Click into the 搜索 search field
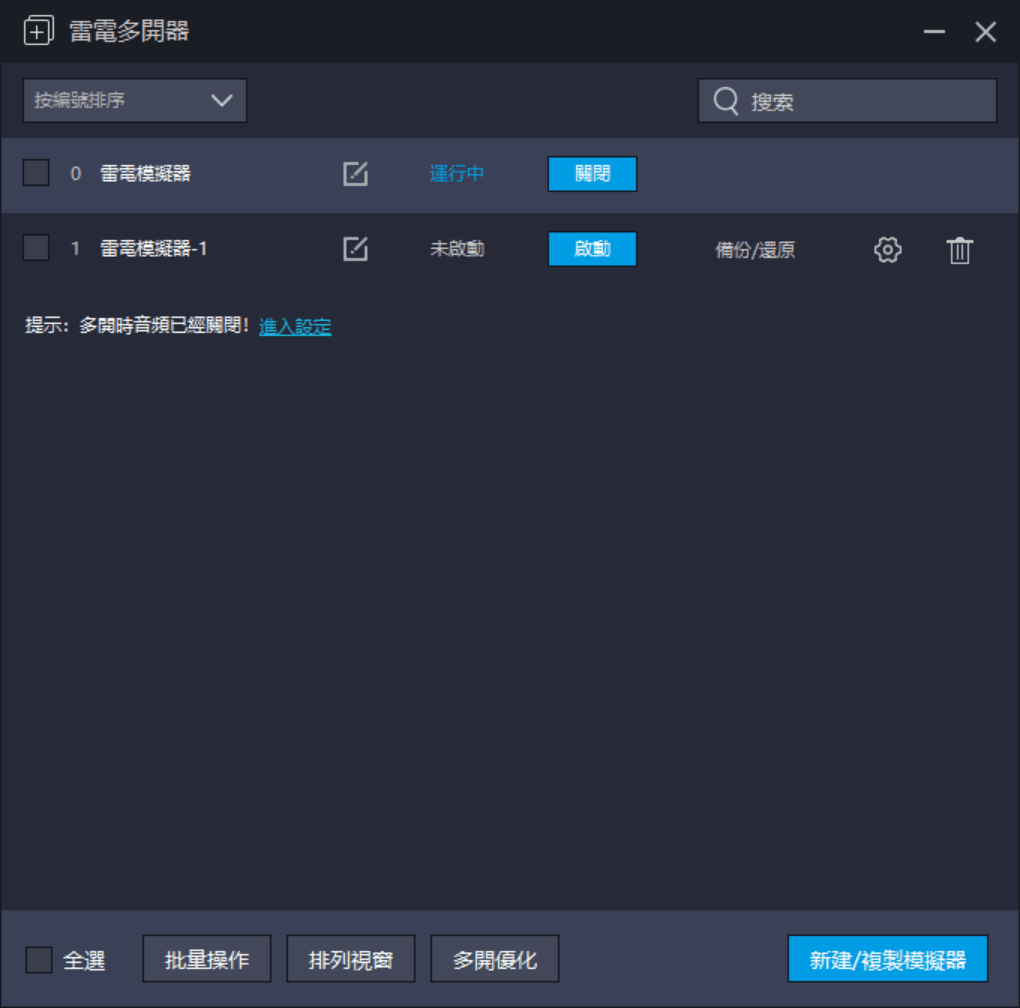1020x1008 pixels. coord(847,101)
